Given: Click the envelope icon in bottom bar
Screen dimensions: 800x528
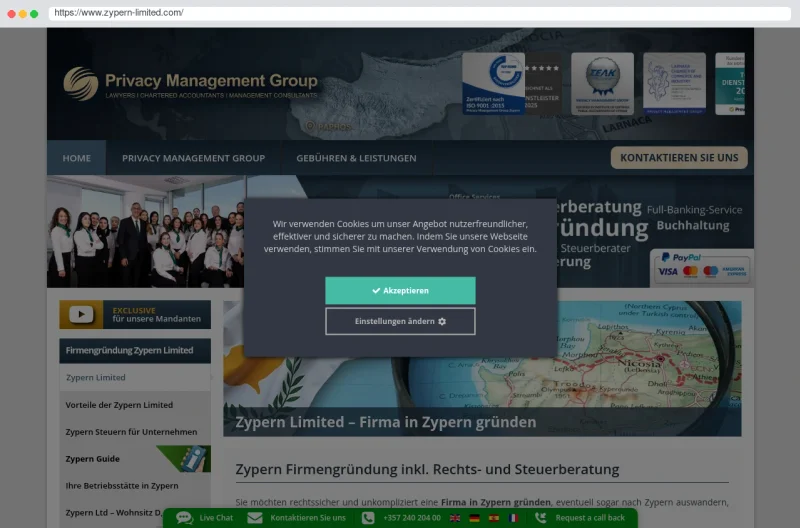Looking at the screenshot, I should tap(255, 518).
